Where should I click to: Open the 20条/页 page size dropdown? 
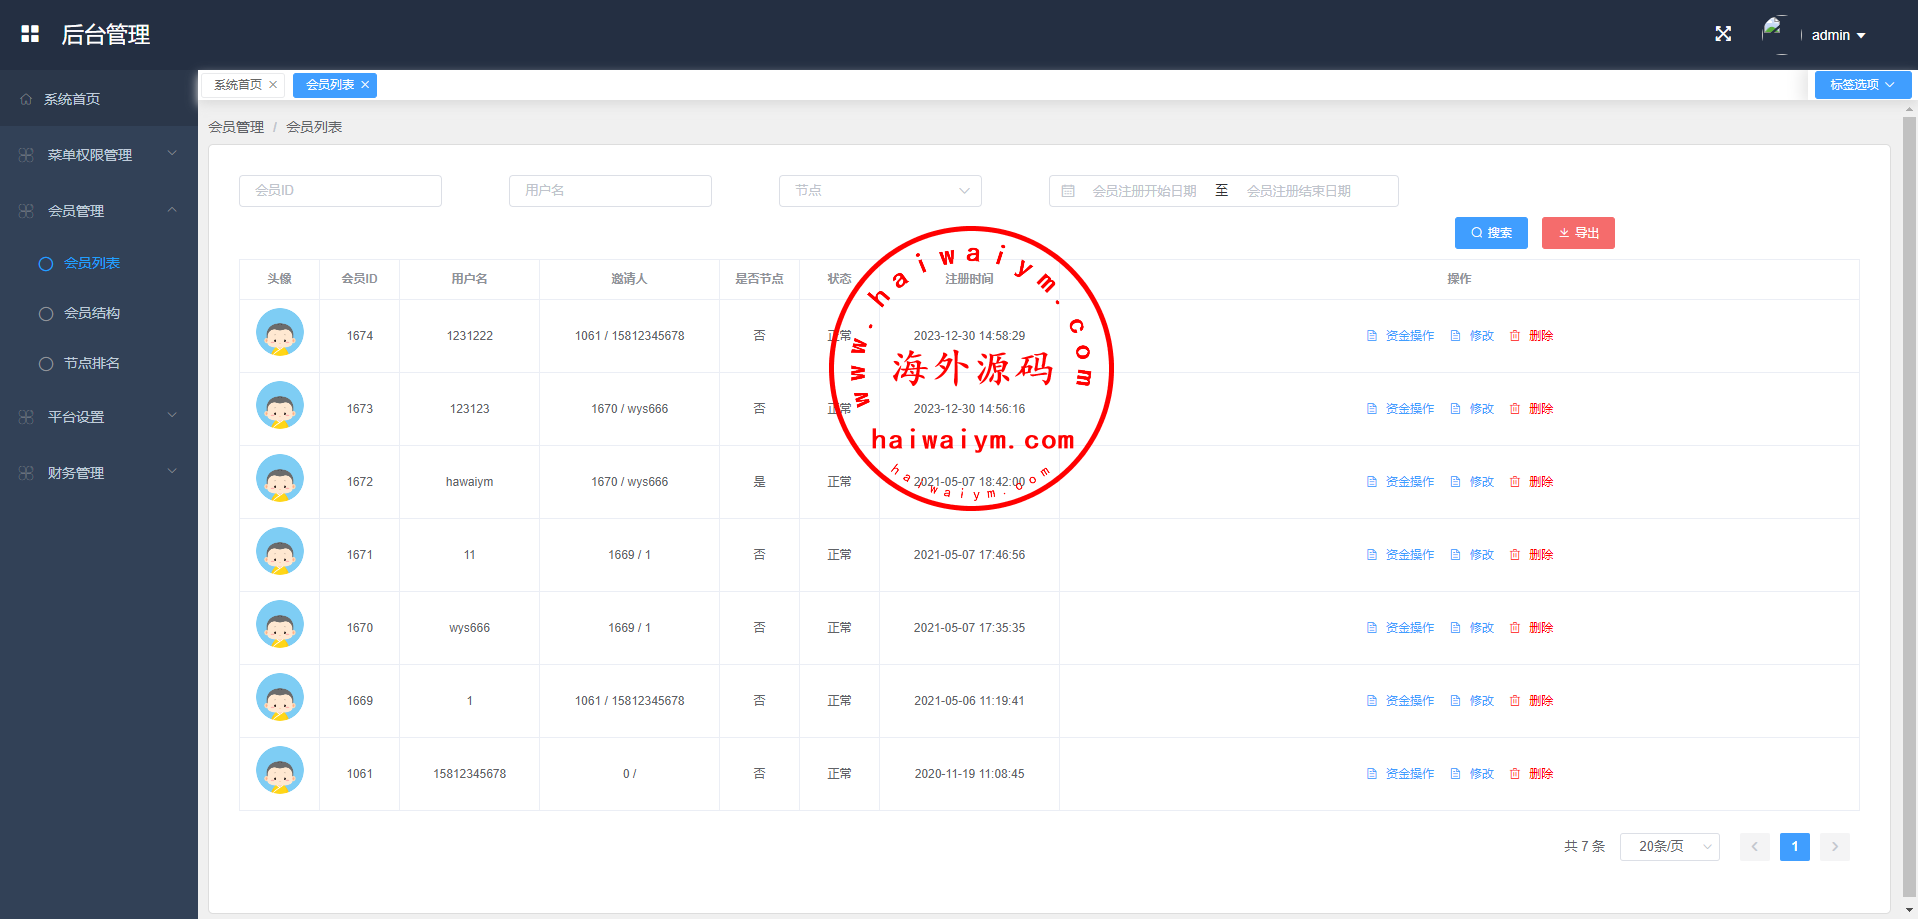pyautogui.click(x=1669, y=847)
